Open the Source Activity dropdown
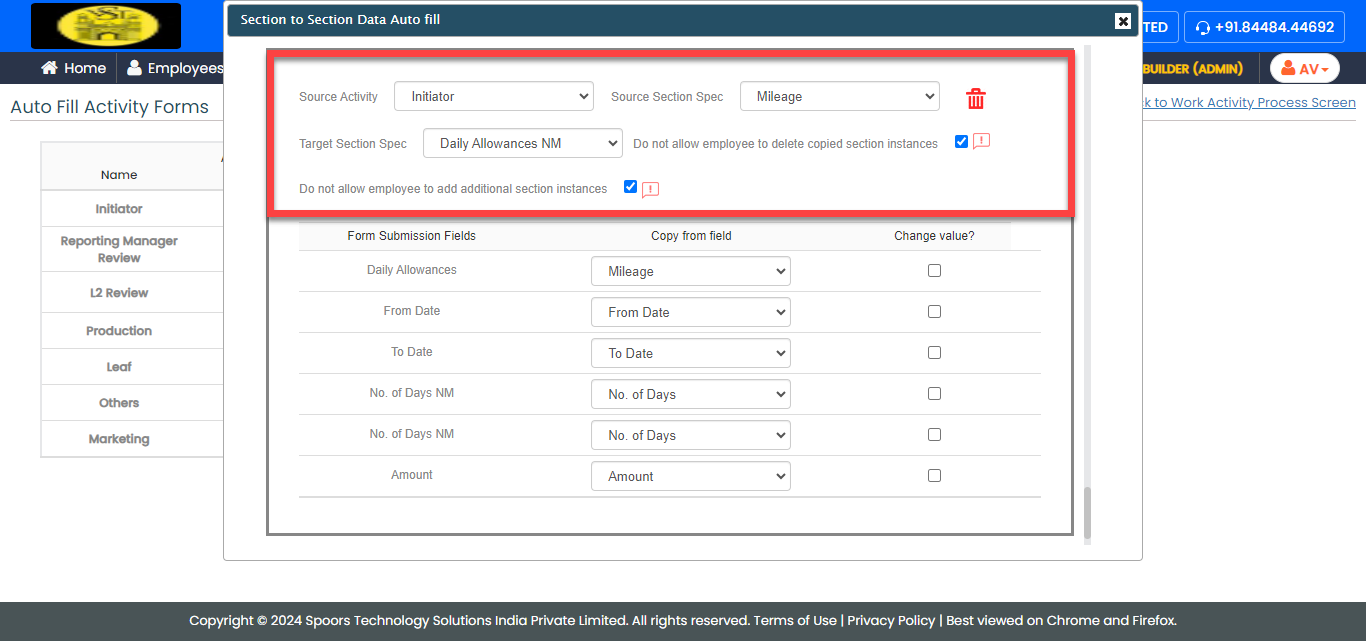This screenshot has width=1366, height=641. (x=494, y=97)
